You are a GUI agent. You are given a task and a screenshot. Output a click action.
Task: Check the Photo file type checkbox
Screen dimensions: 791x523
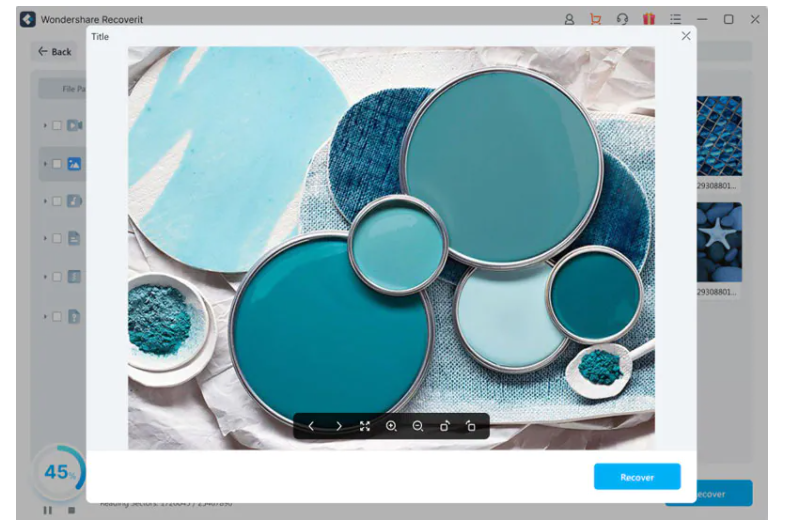(x=57, y=164)
